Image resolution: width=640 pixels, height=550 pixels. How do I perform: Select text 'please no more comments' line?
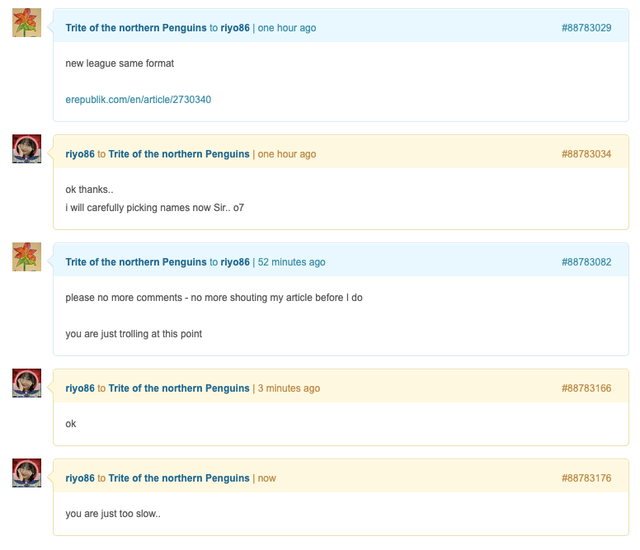click(x=214, y=298)
